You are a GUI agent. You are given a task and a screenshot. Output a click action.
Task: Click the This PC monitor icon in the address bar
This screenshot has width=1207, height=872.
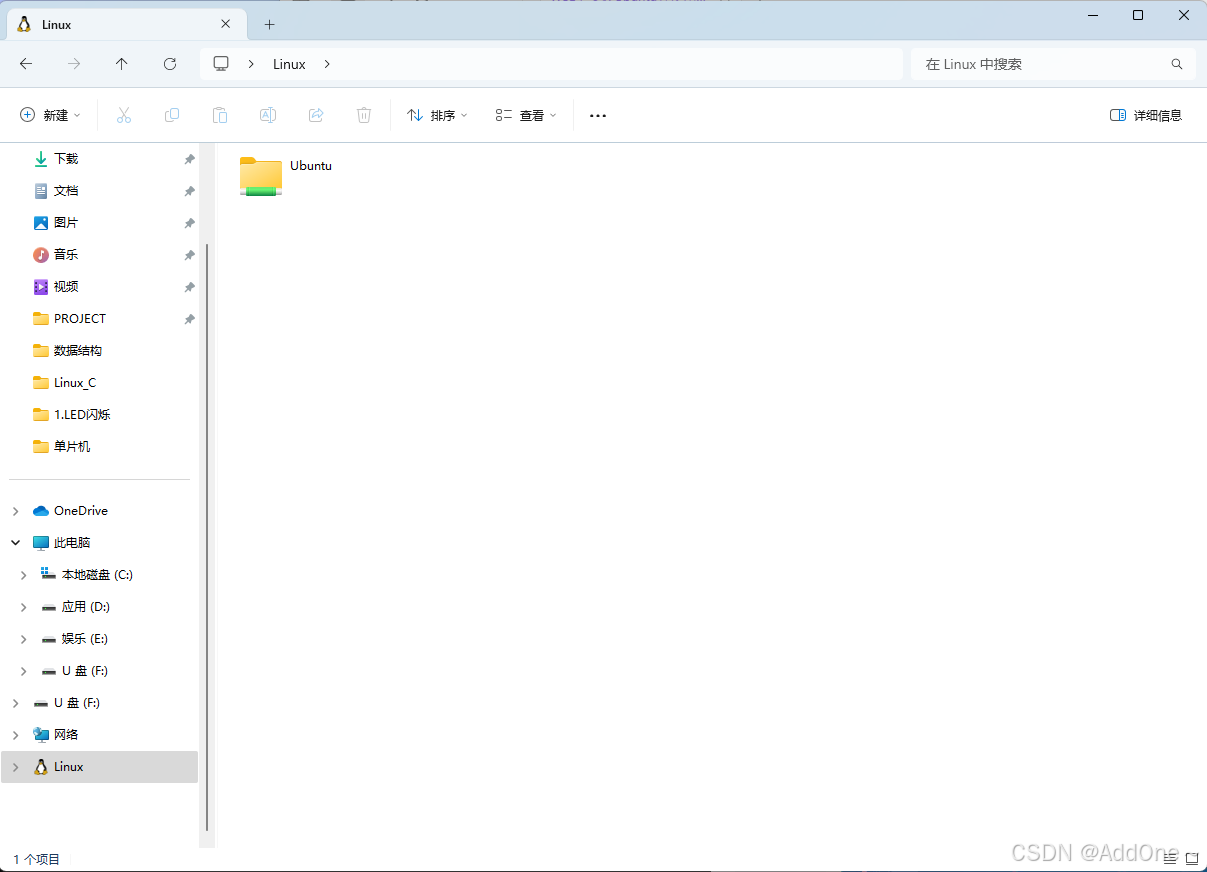pos(221,64)
